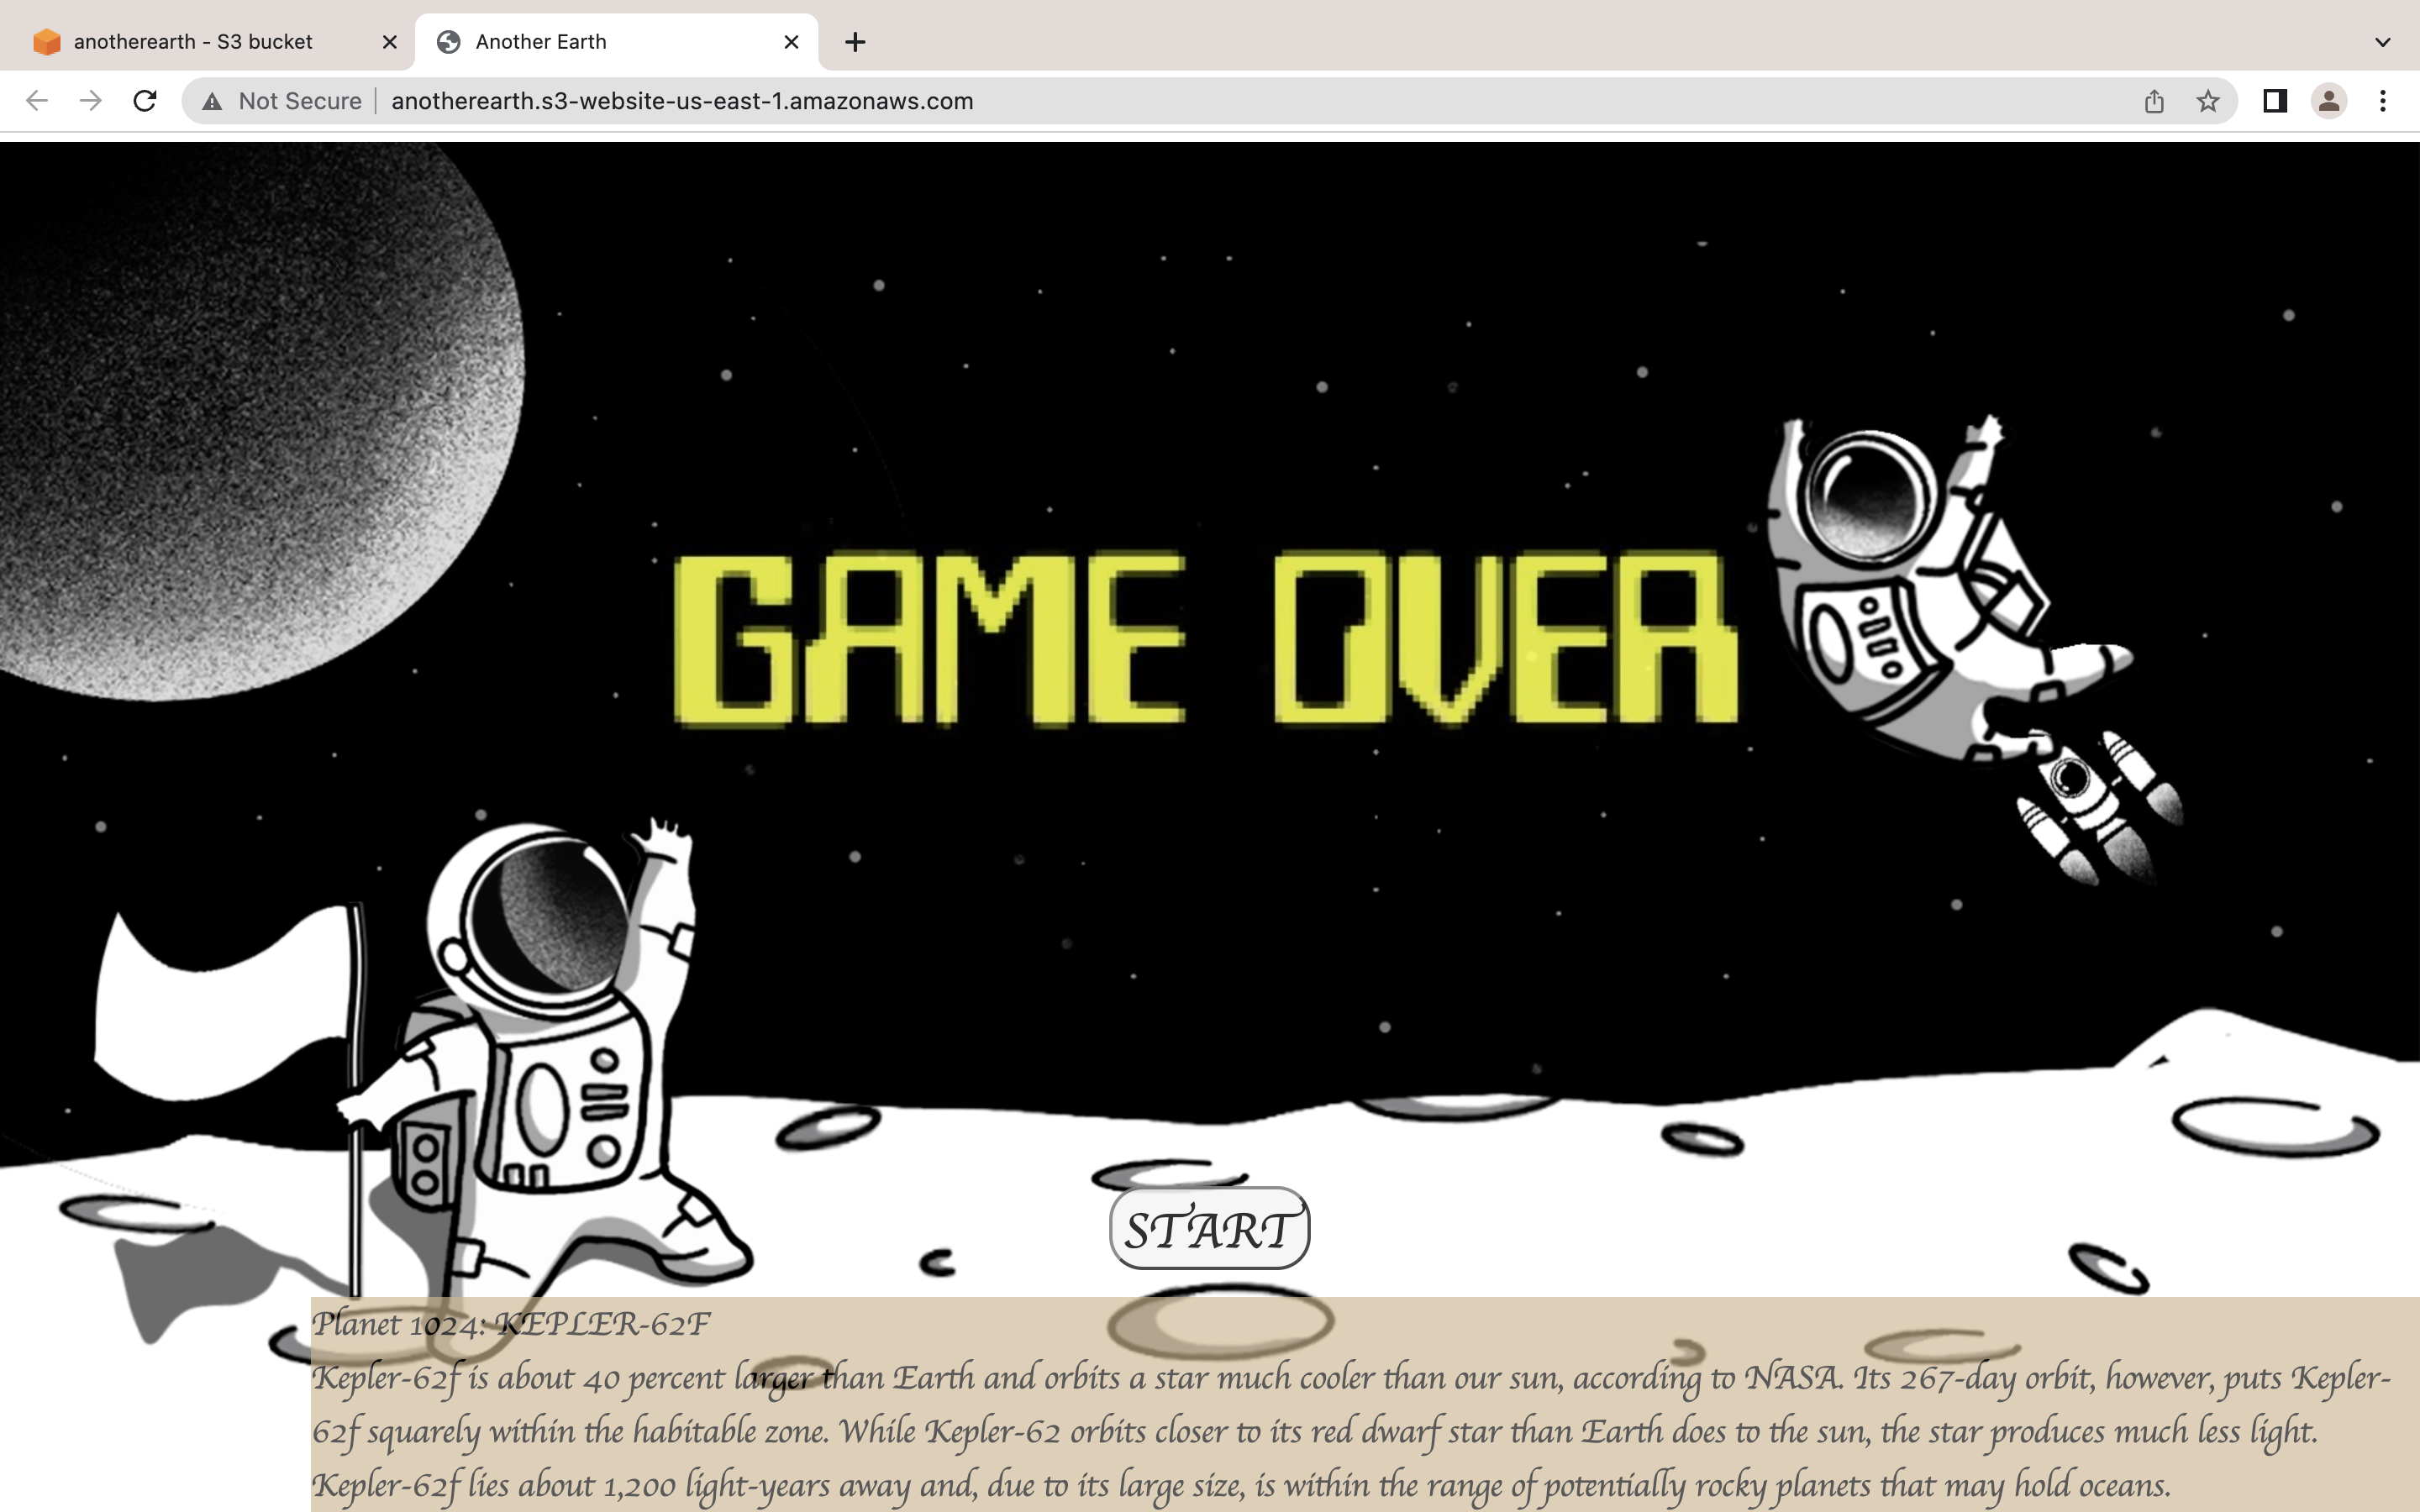
Task: Click the GAME OVER title text
Action: click(1205, 637)
